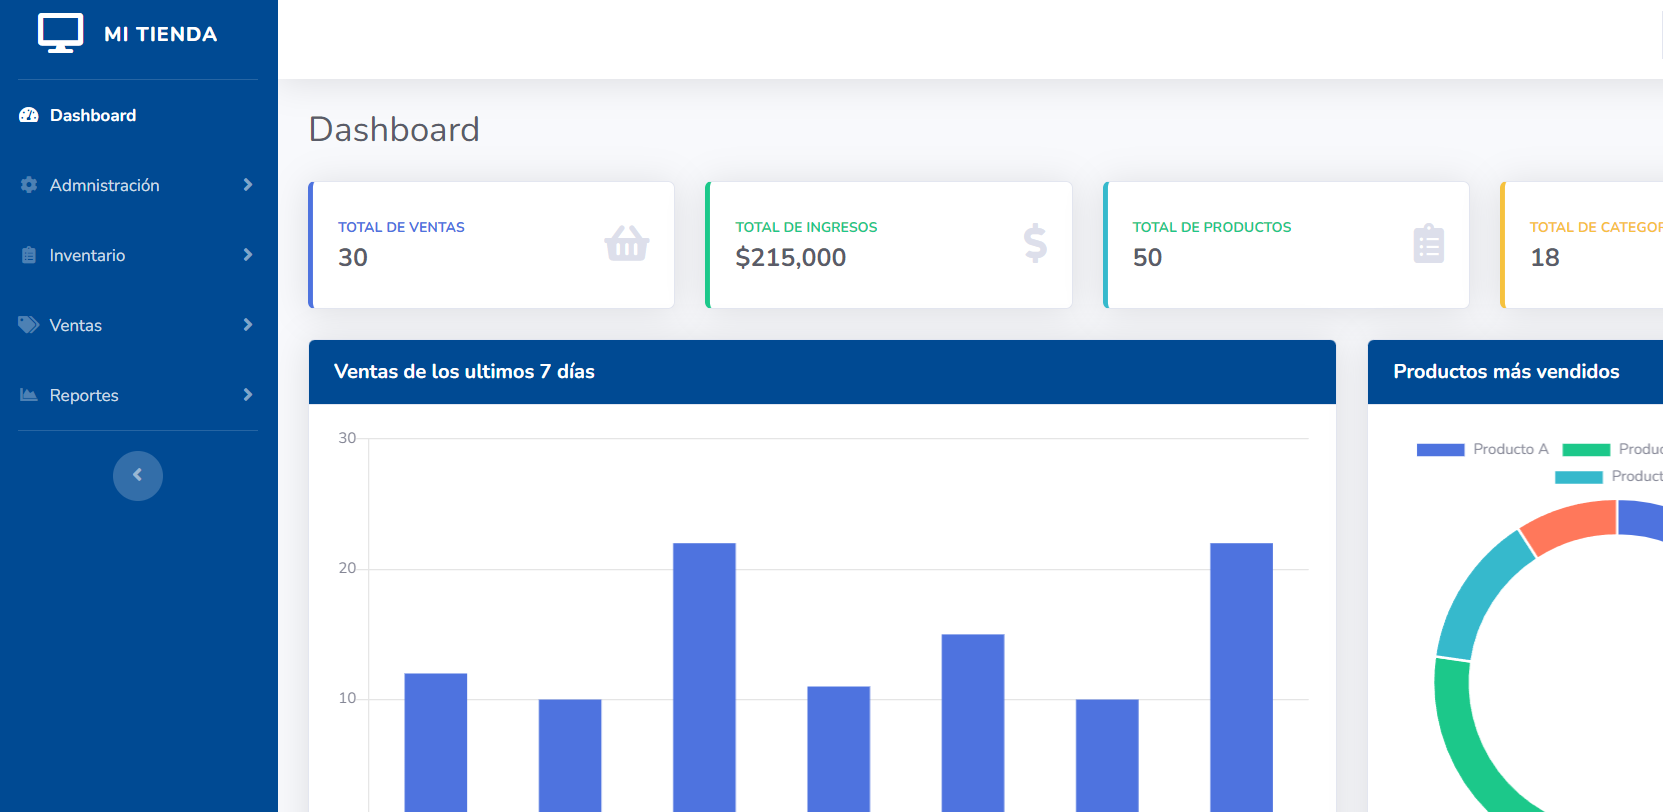Expand the Inventario submenu chevron

click(x=247, y=255)
